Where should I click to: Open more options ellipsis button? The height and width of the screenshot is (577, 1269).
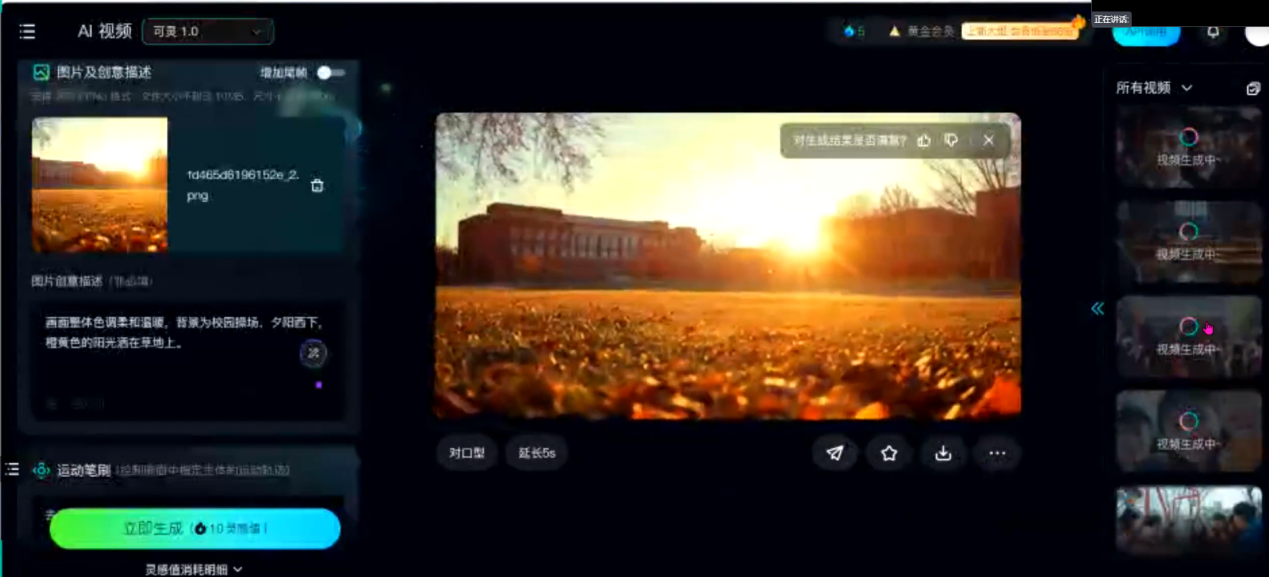pyautogui.click(x=997, y=453)
